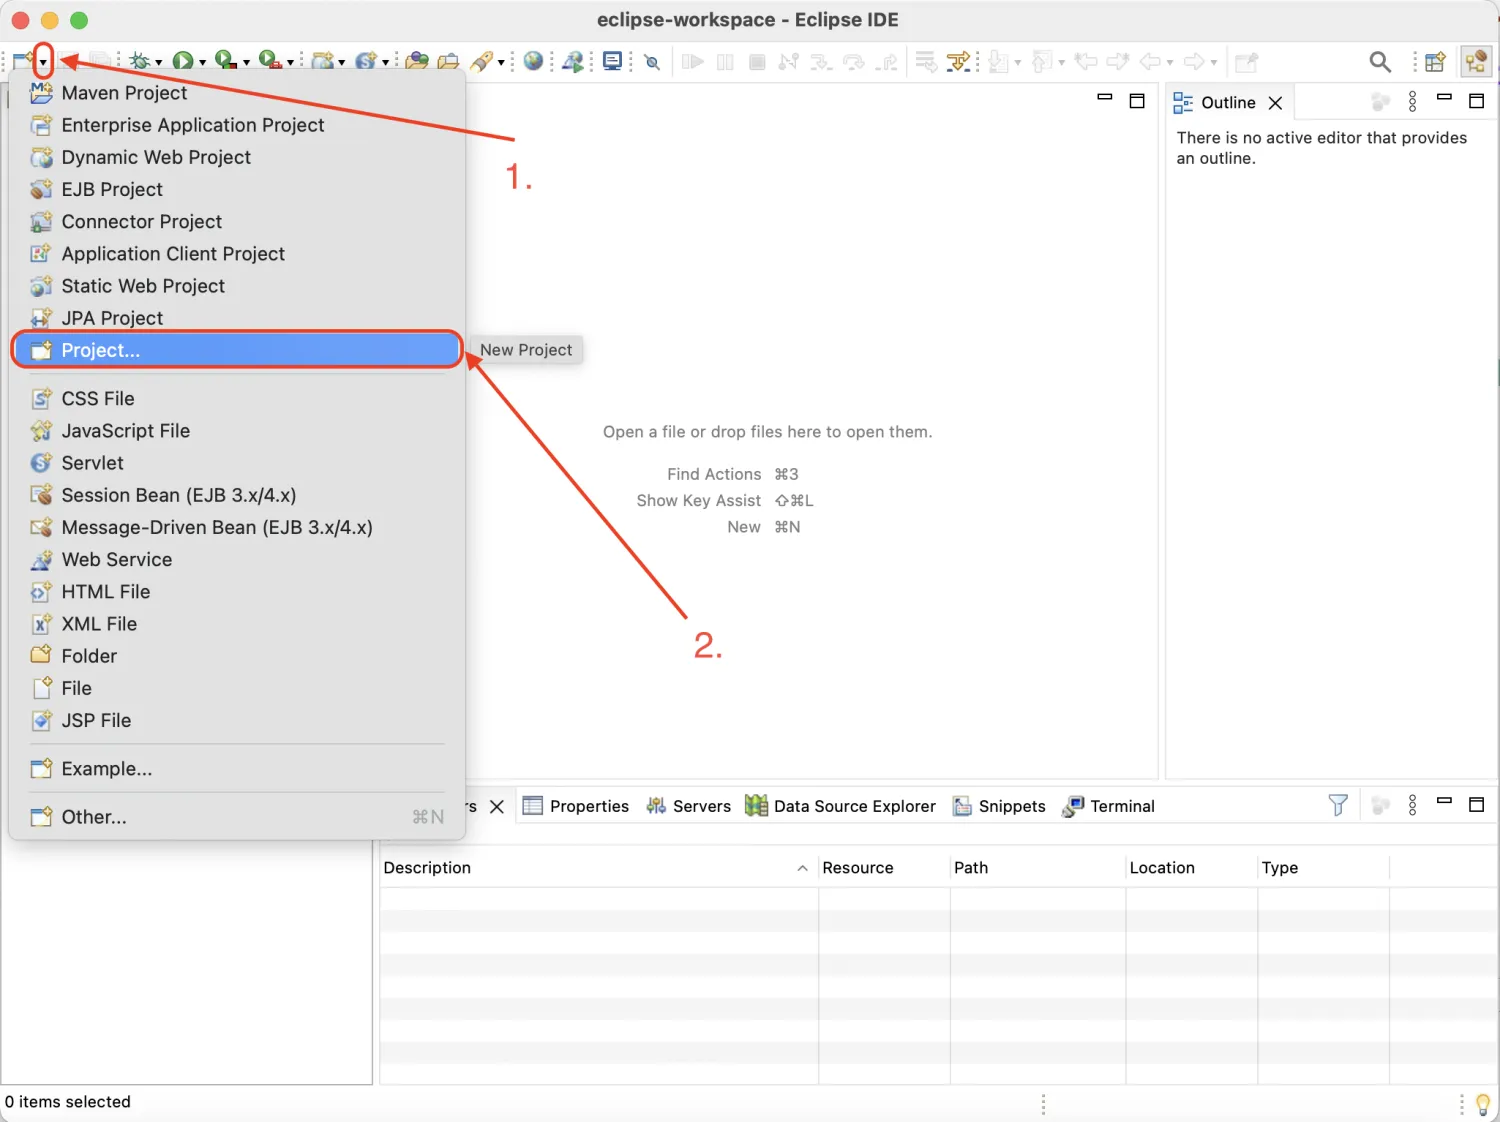Click the filter funnel icon in bottom panel
The image size is (1500, 1122).
tap(1338, 805)
